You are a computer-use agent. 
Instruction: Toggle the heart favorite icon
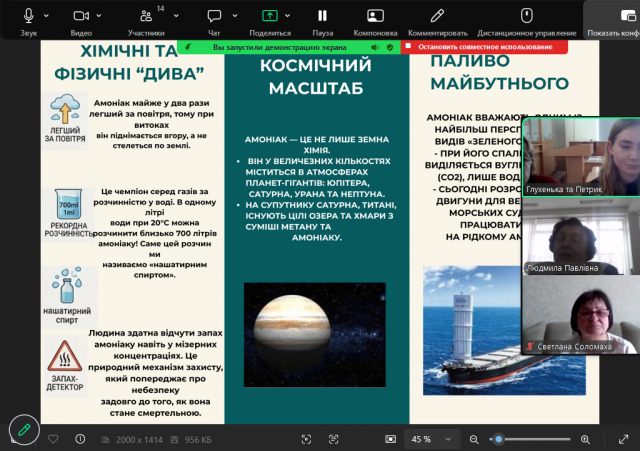pyautogui.click(x=54, y=439)
